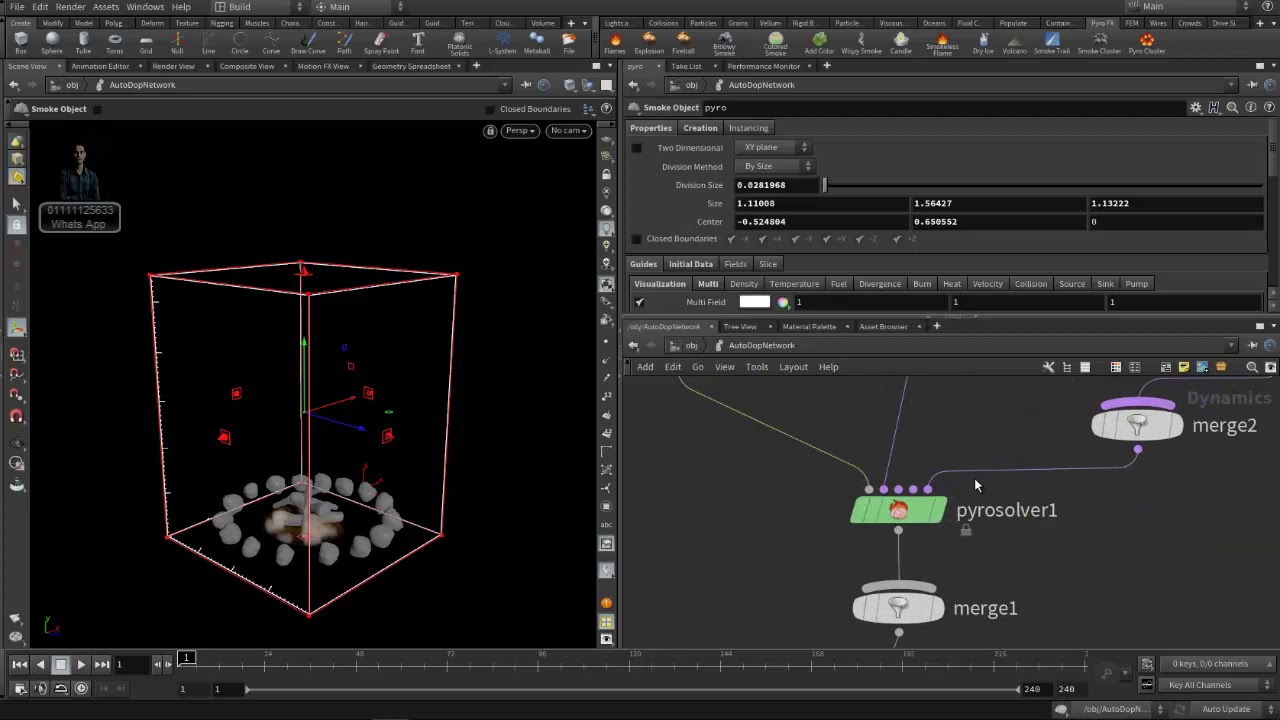The height and width of the screenshot is (720, 1280).
Task: Open the Temperature visualization tab
Action: tap(794, 284)
